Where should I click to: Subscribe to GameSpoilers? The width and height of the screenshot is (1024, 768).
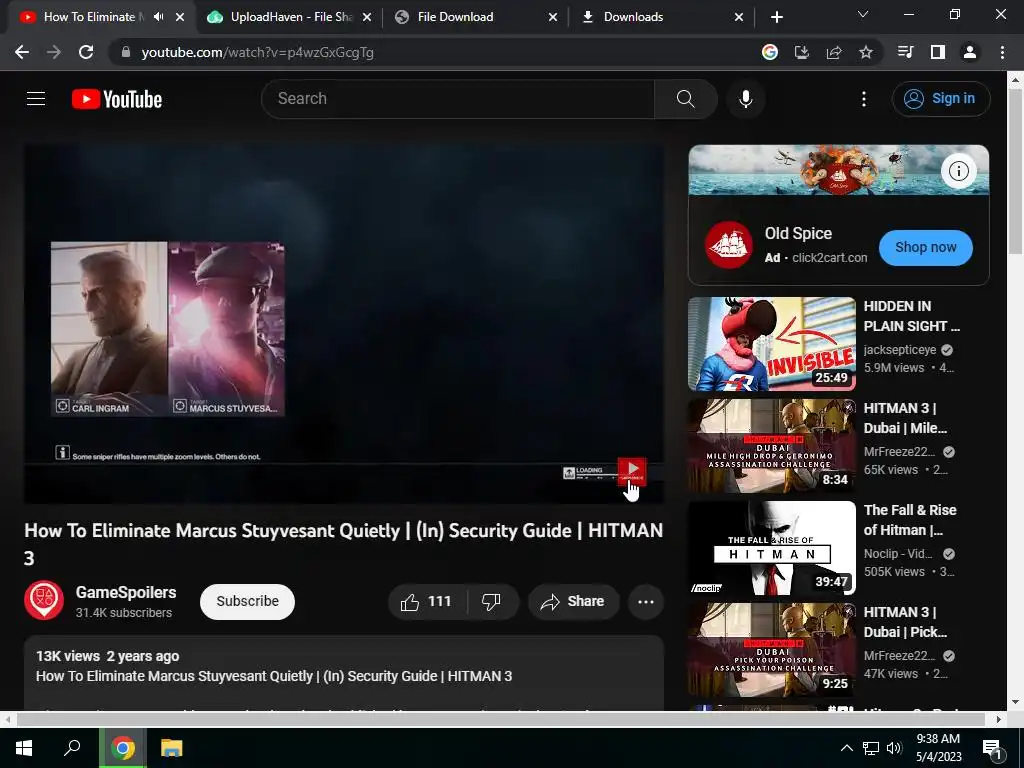[248, 601]
